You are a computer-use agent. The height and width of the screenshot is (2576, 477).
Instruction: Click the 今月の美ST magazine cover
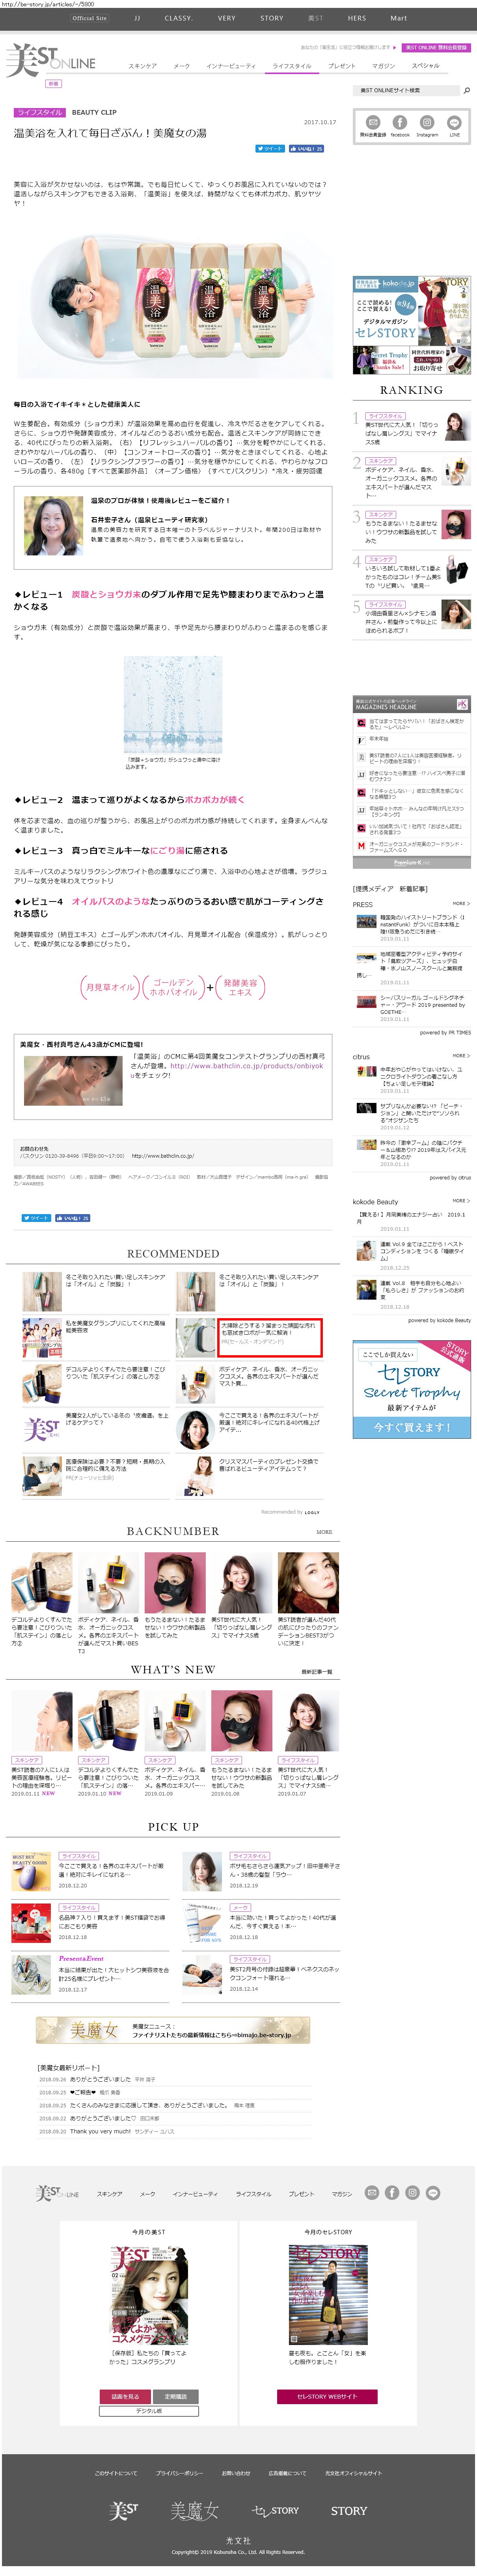click(x=149, y=2295)
